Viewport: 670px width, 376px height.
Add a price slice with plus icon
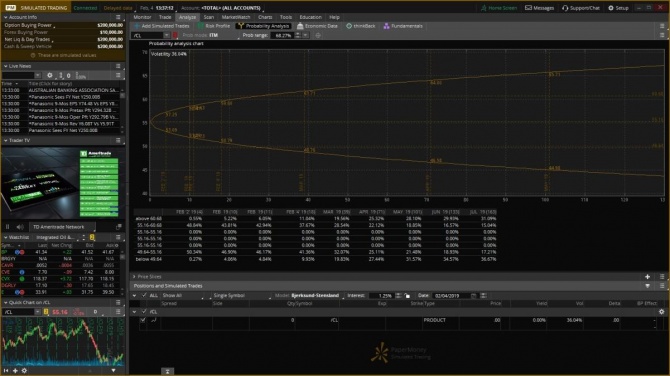click(x=647, y=277)
